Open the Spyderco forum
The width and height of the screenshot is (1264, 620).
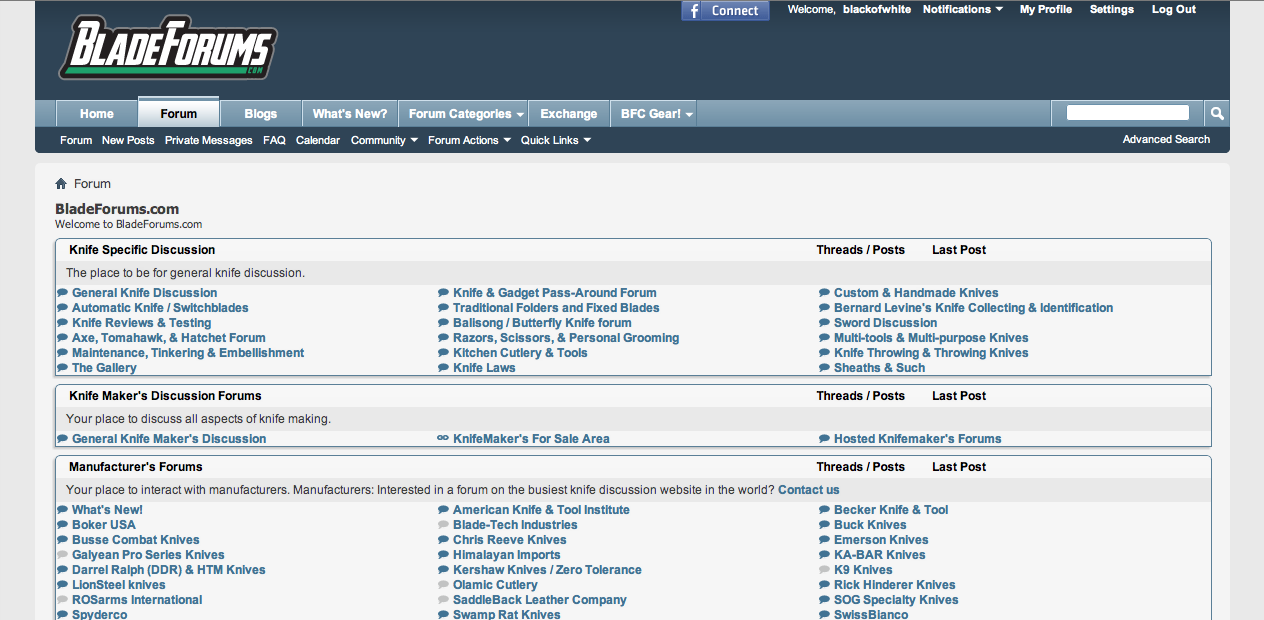(x=100, y=614)
